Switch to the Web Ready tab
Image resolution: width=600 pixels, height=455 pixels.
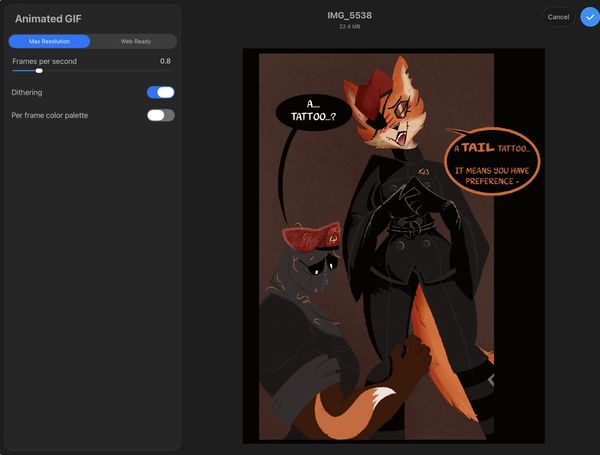pos(135,41)
